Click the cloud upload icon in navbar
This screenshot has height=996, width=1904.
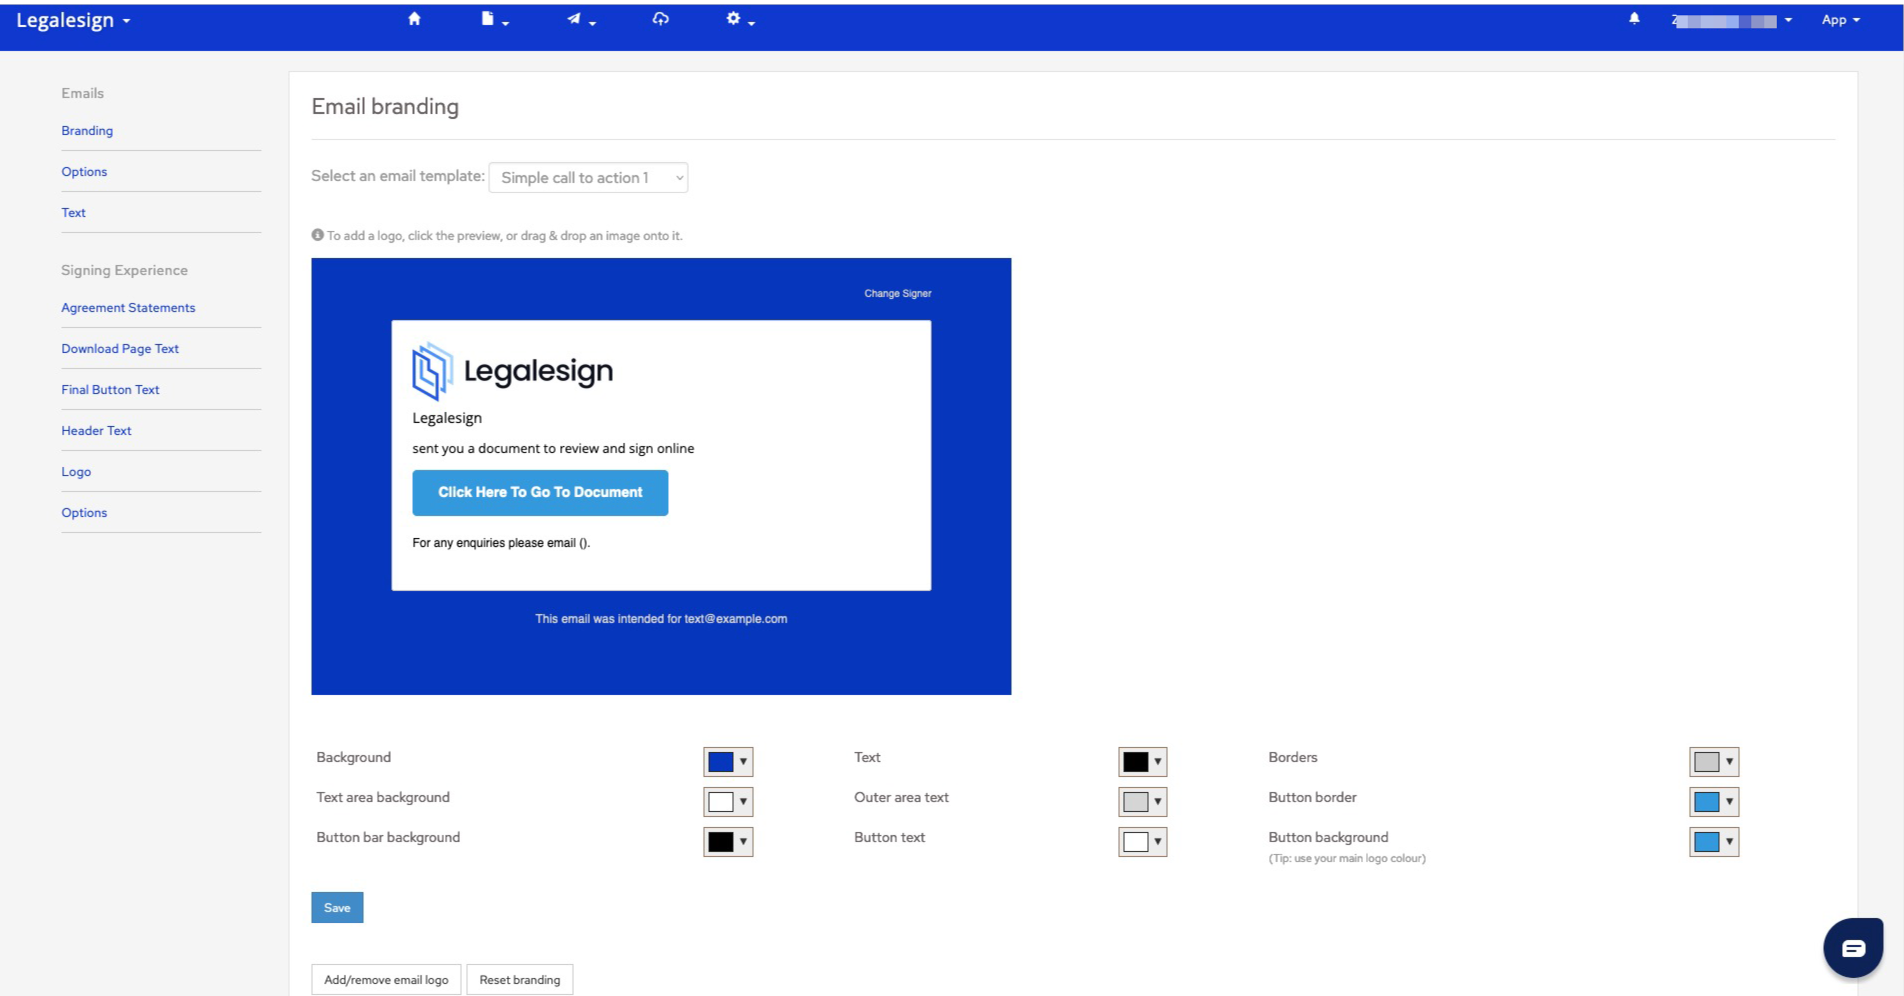coord(660,18)
